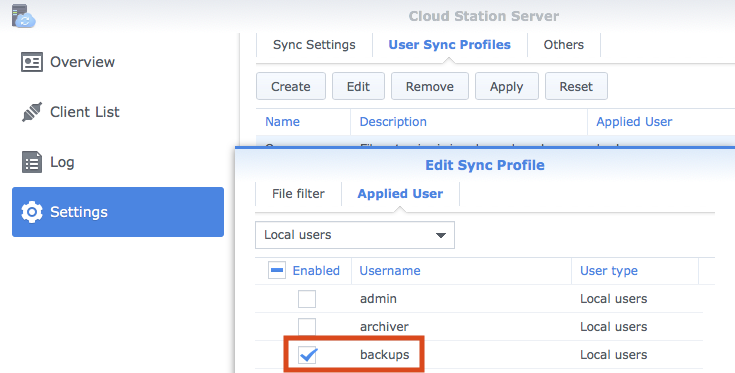Click the Edit Sync Profile dialog title
The height and width of the screenshot is (373, 735).
click(485, 165)
